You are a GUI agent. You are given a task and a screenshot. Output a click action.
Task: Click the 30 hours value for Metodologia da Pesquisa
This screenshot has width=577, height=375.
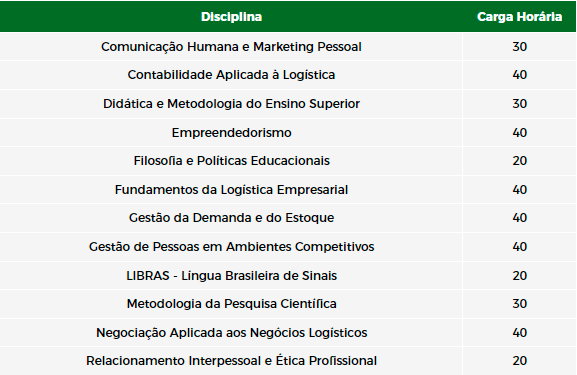click(520, 304)
